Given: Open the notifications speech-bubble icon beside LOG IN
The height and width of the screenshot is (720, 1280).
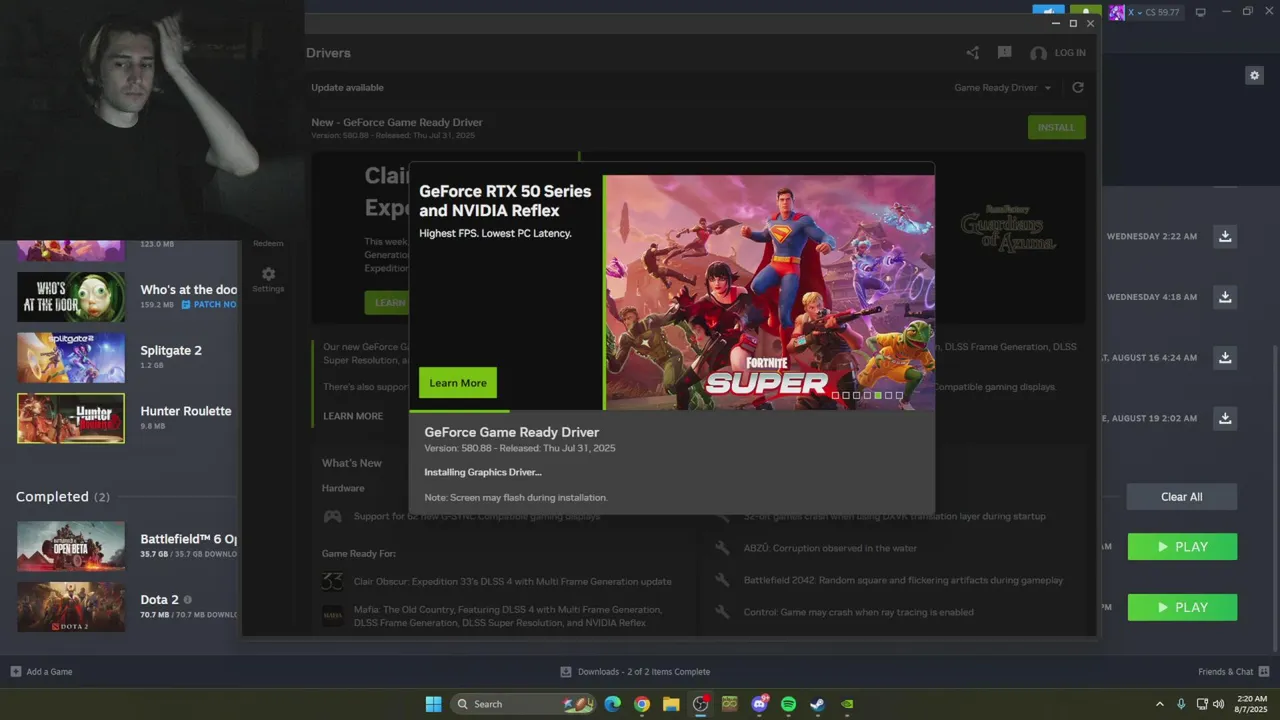Looking at the screenshot, I should coord(1005,53).
